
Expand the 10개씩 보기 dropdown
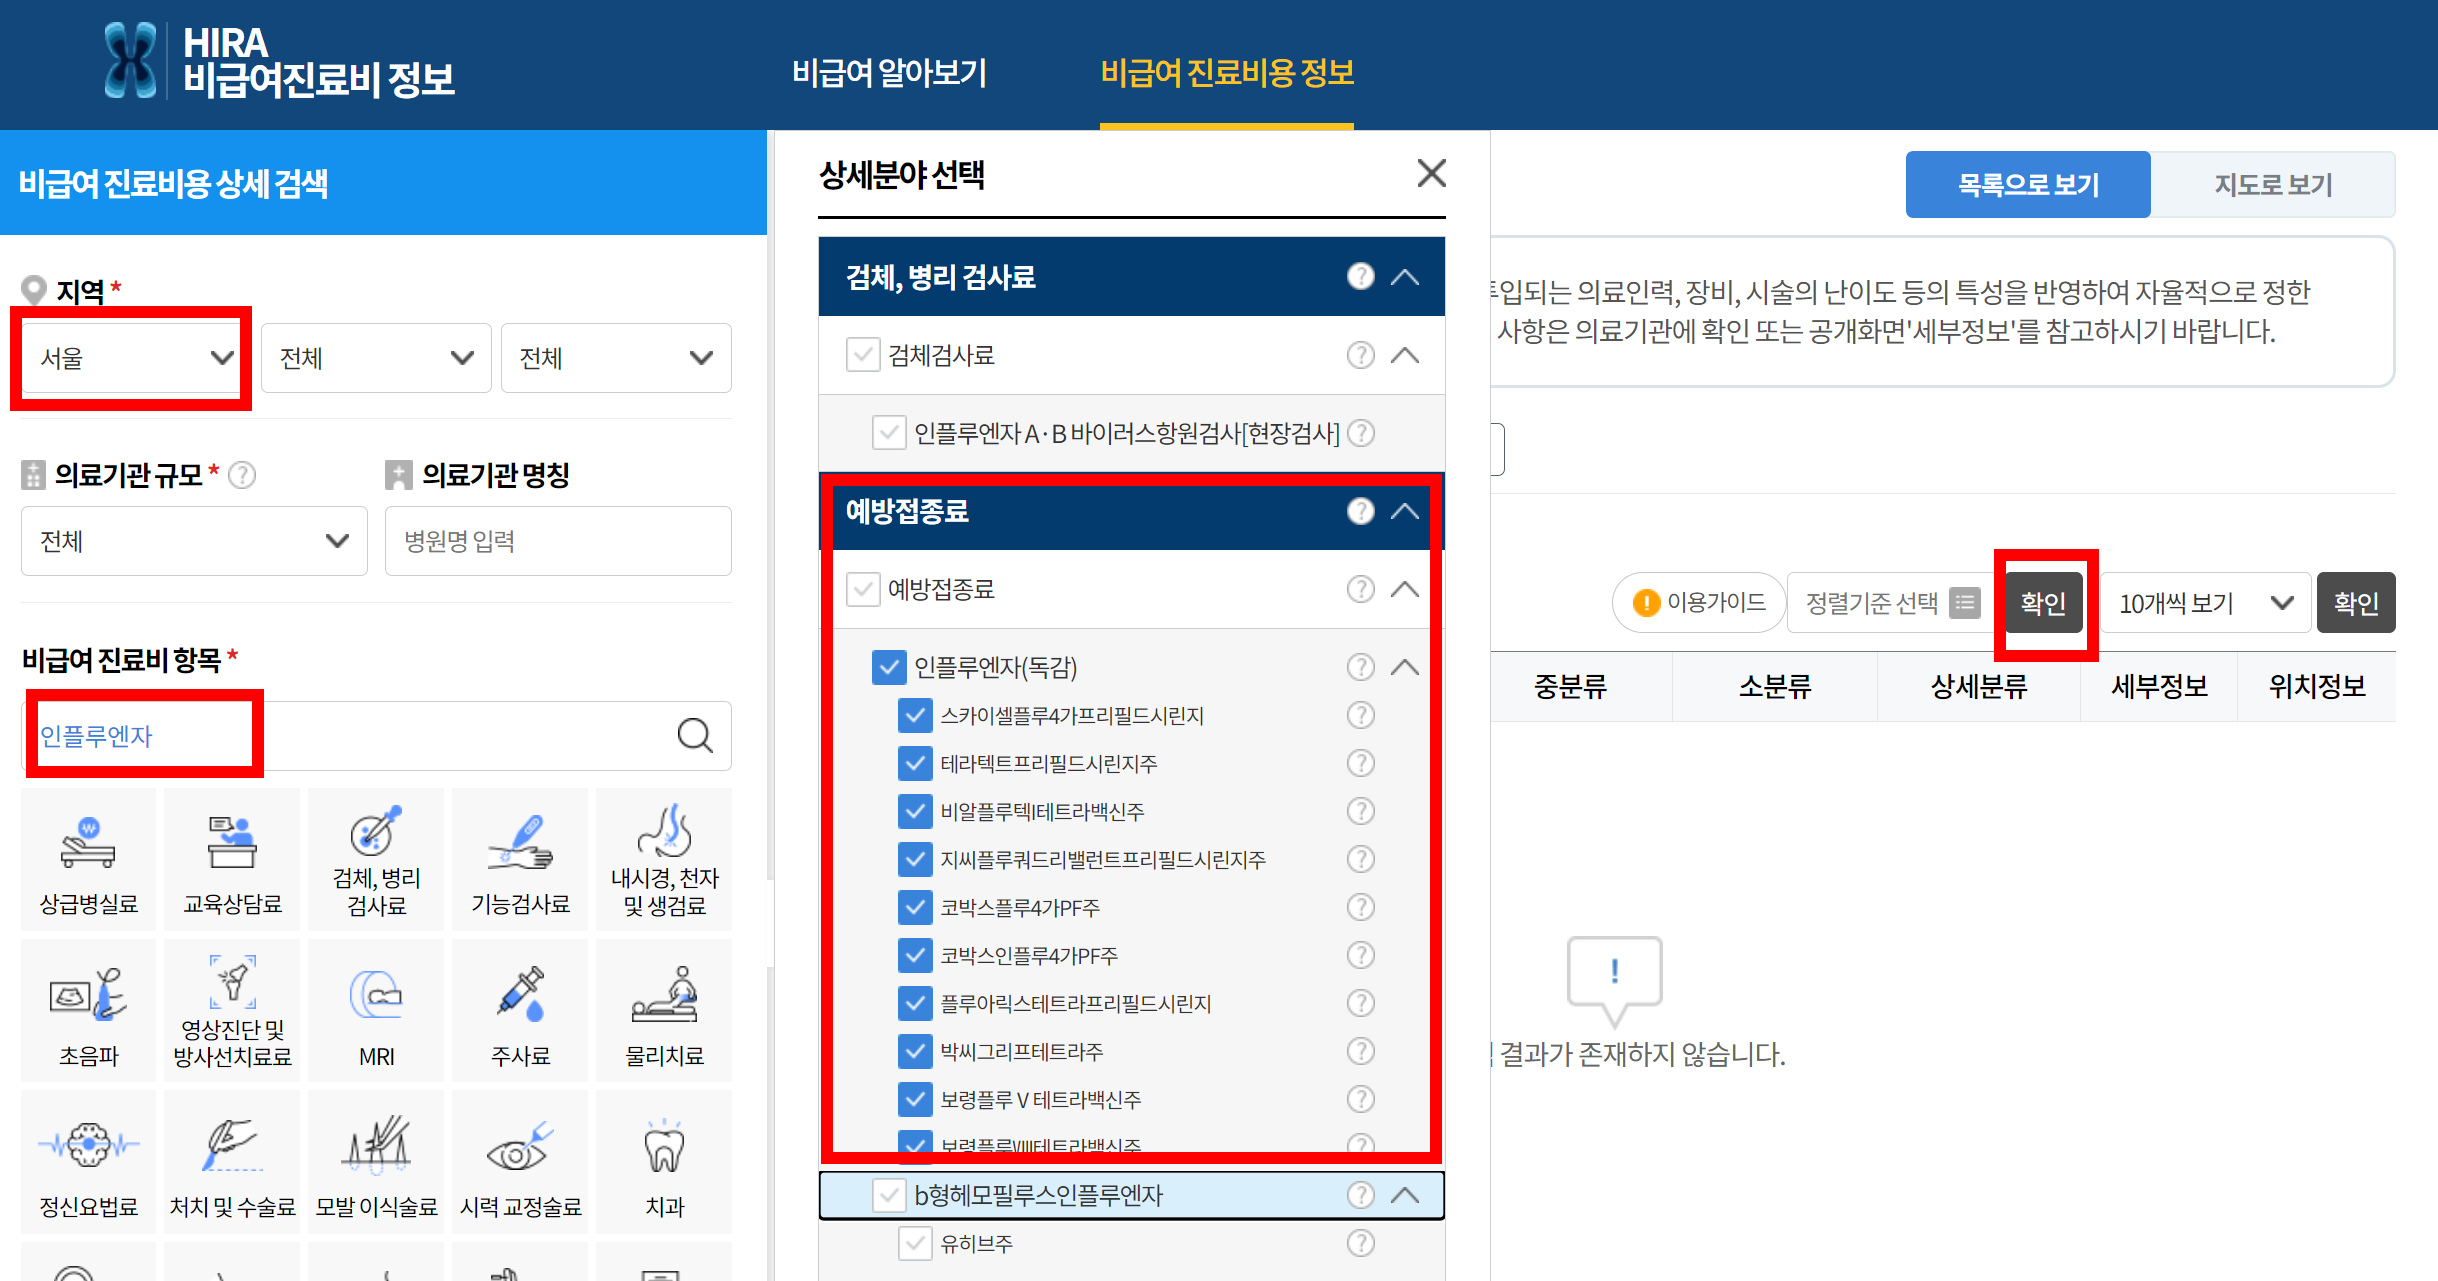[2204, 603]
